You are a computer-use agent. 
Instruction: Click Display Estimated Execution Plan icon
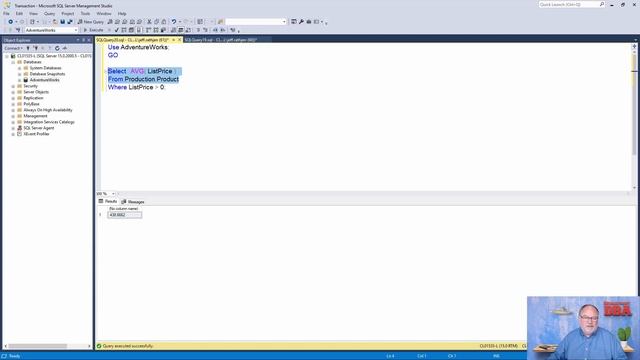tap(124, 30)
